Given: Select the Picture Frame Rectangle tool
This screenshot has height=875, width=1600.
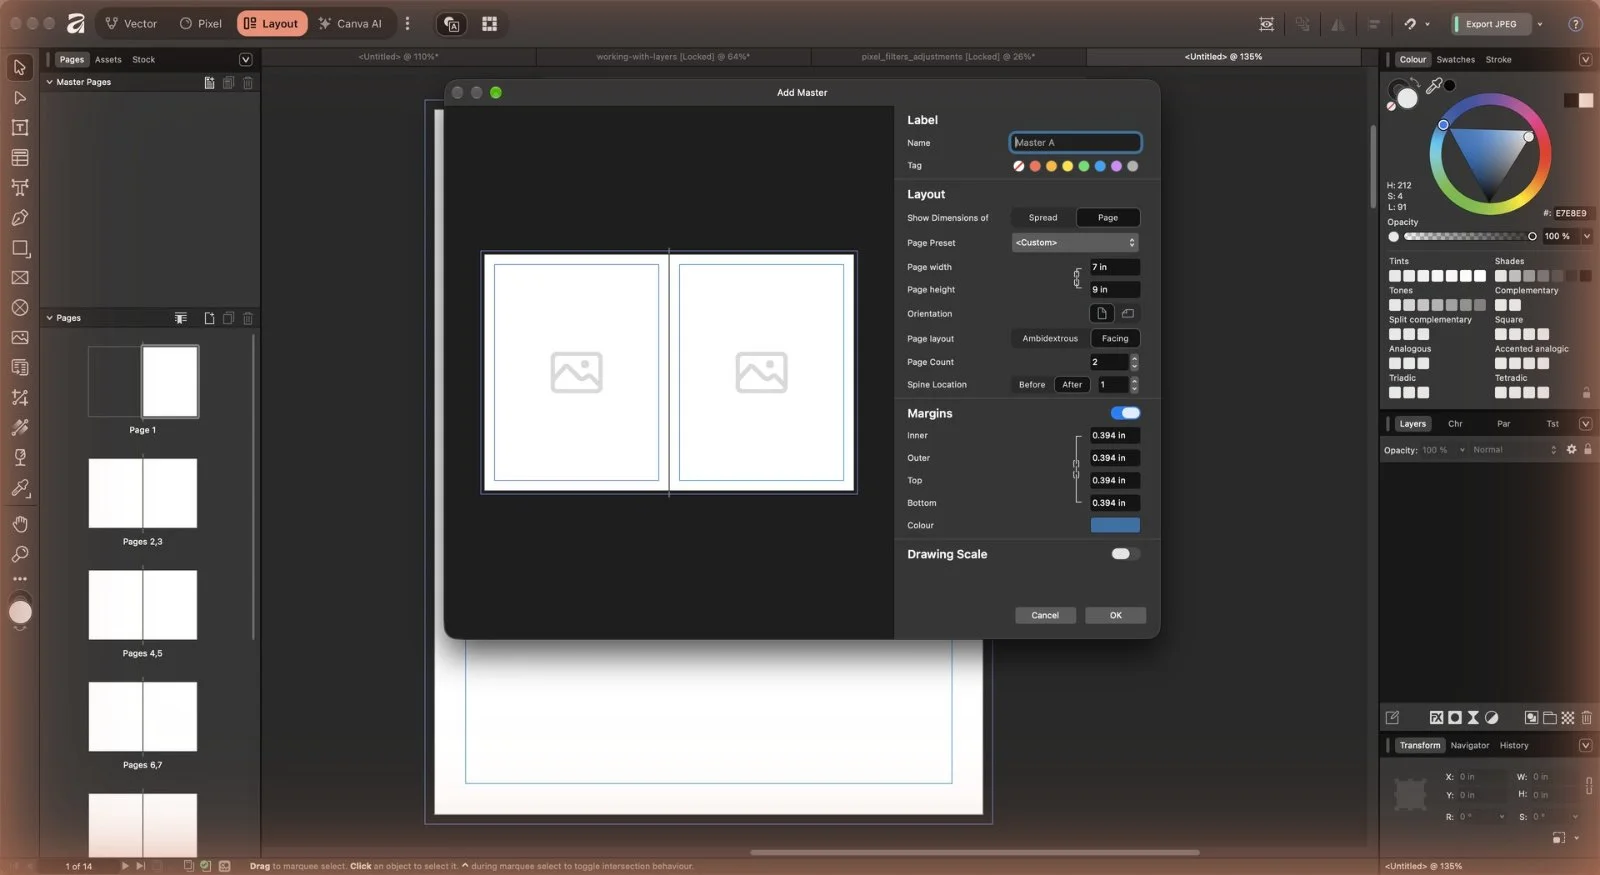Looking at the screenshot, I should point(19,277).
